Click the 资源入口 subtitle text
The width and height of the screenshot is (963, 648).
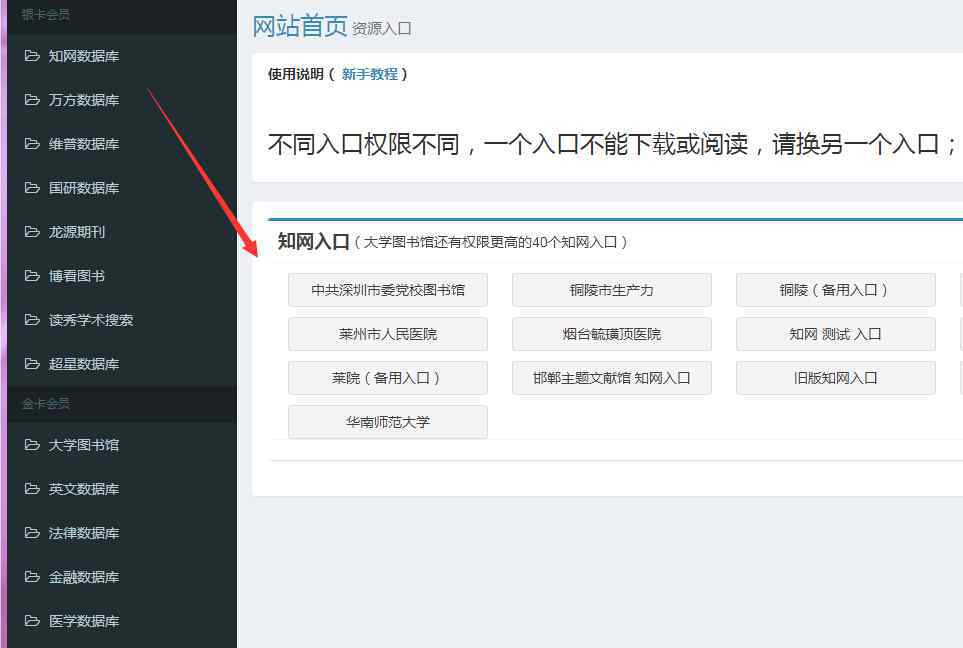click(381, 29)
